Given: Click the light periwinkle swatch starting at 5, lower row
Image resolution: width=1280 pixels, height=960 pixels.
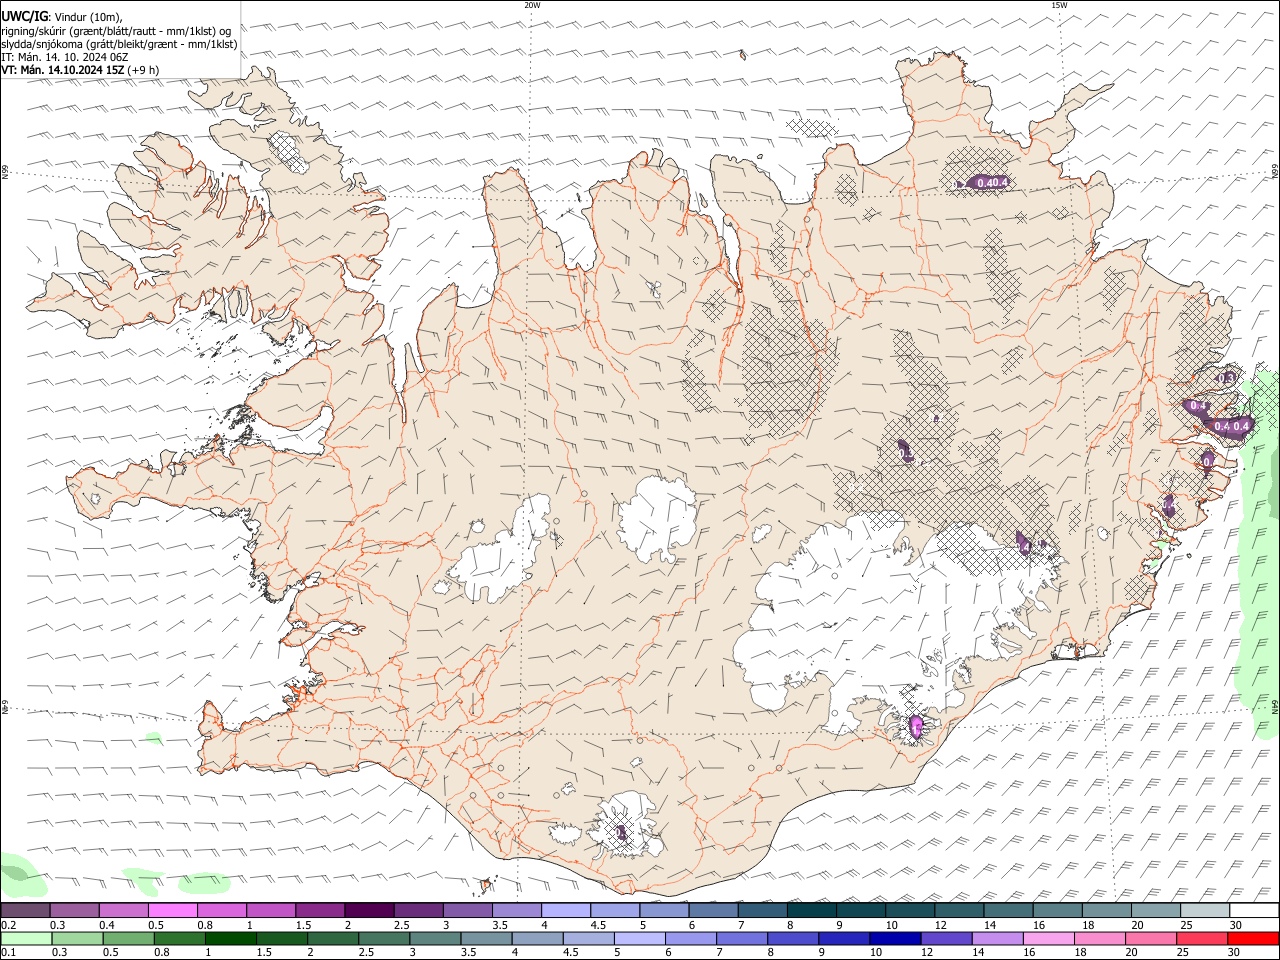Looking at the screenshot, I should coord(639,938).
